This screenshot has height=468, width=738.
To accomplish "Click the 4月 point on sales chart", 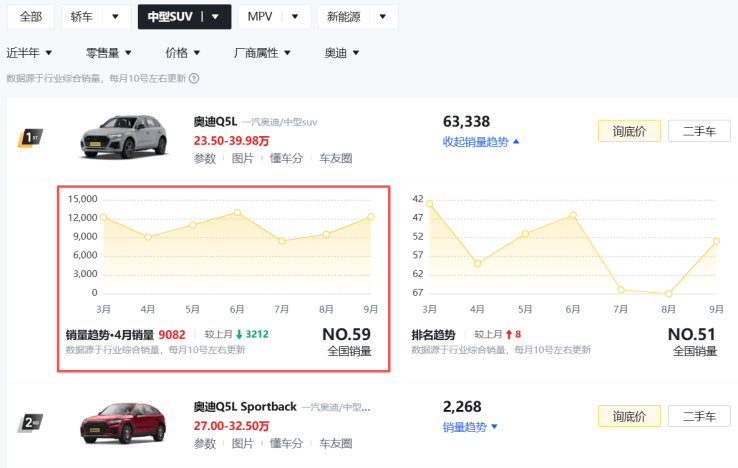I will point(148,237).
